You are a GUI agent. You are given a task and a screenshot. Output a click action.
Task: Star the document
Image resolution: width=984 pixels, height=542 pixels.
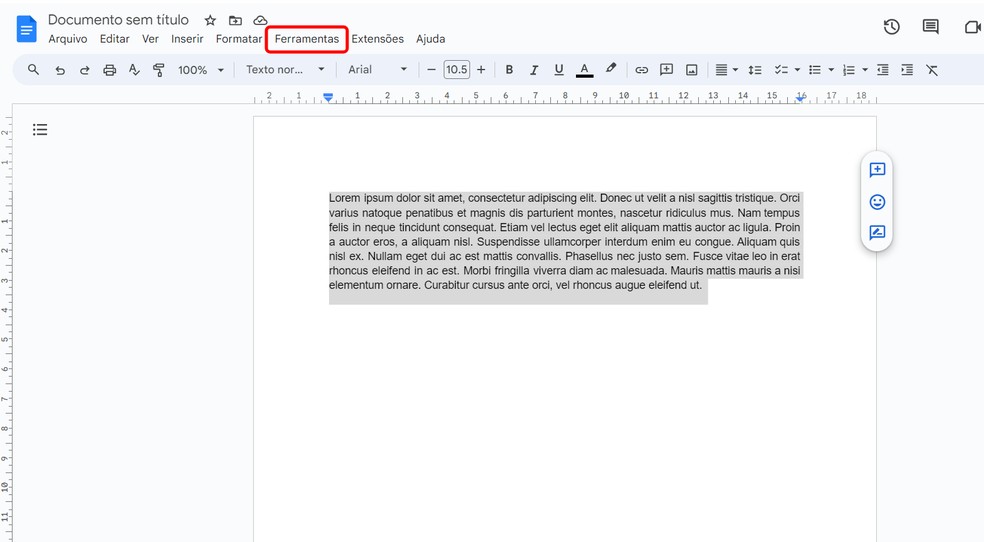210,21
